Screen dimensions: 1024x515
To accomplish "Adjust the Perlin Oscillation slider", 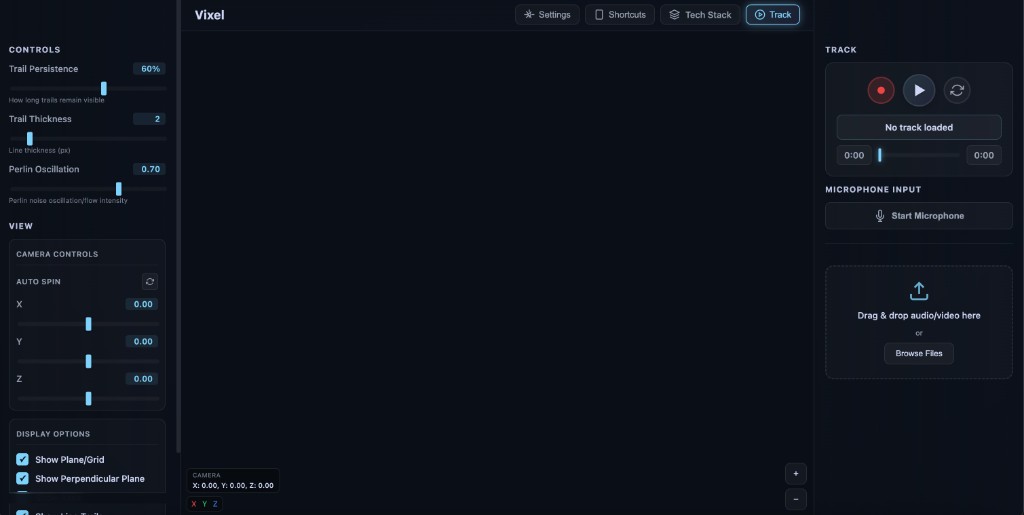I will click(88, 189).
